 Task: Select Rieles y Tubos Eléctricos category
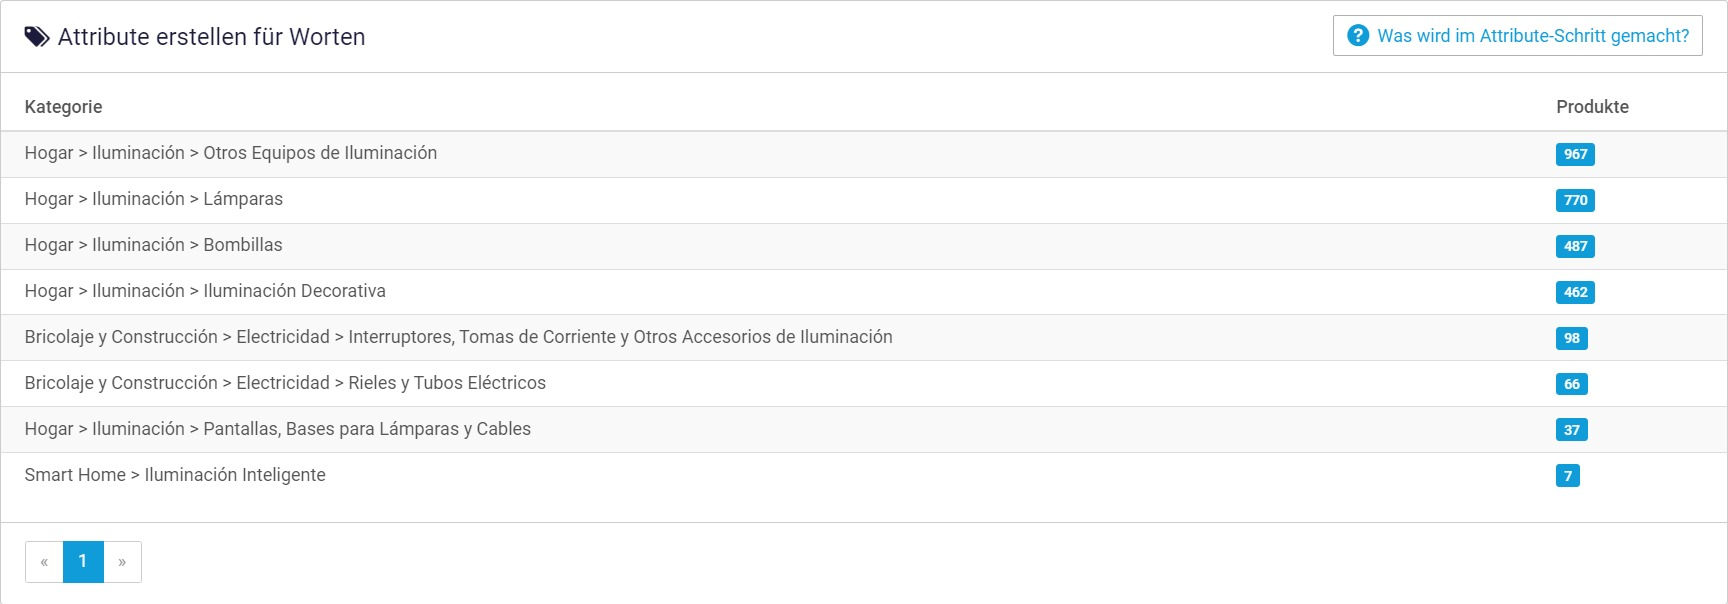(x=285, y=383)
